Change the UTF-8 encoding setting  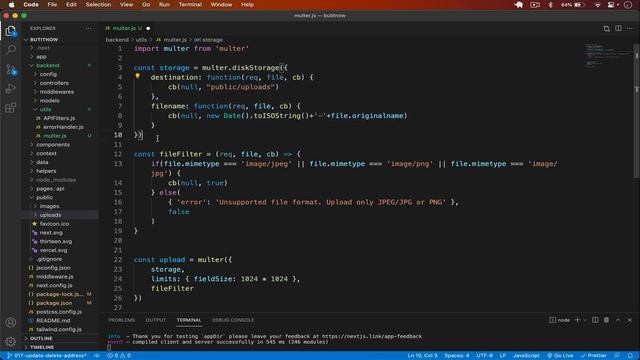[x=484, y=356]
